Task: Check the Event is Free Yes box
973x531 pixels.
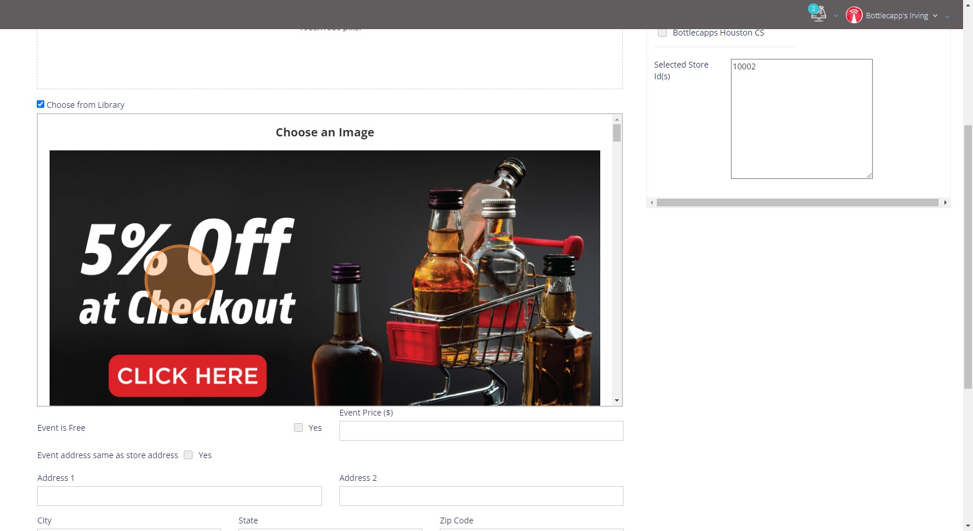Action: point(298,427)
